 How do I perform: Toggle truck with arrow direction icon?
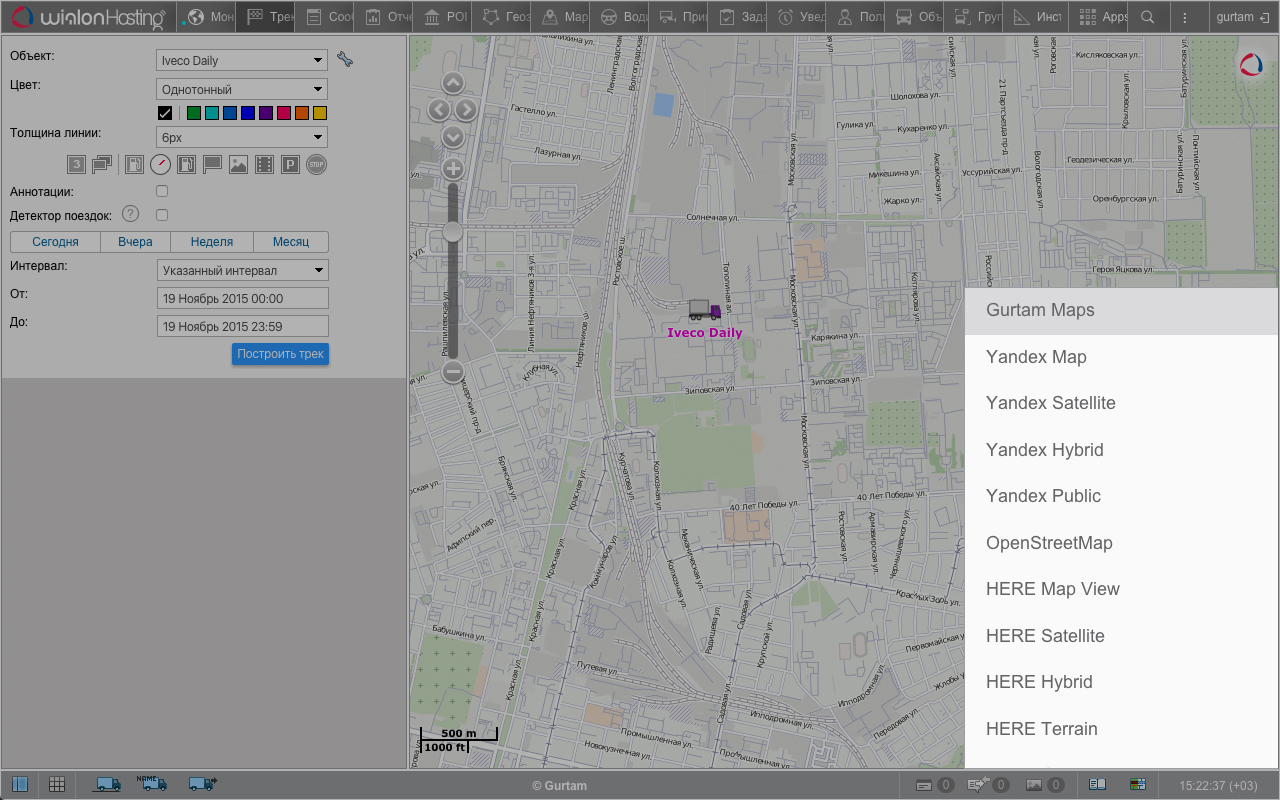[x=203, y=784]
